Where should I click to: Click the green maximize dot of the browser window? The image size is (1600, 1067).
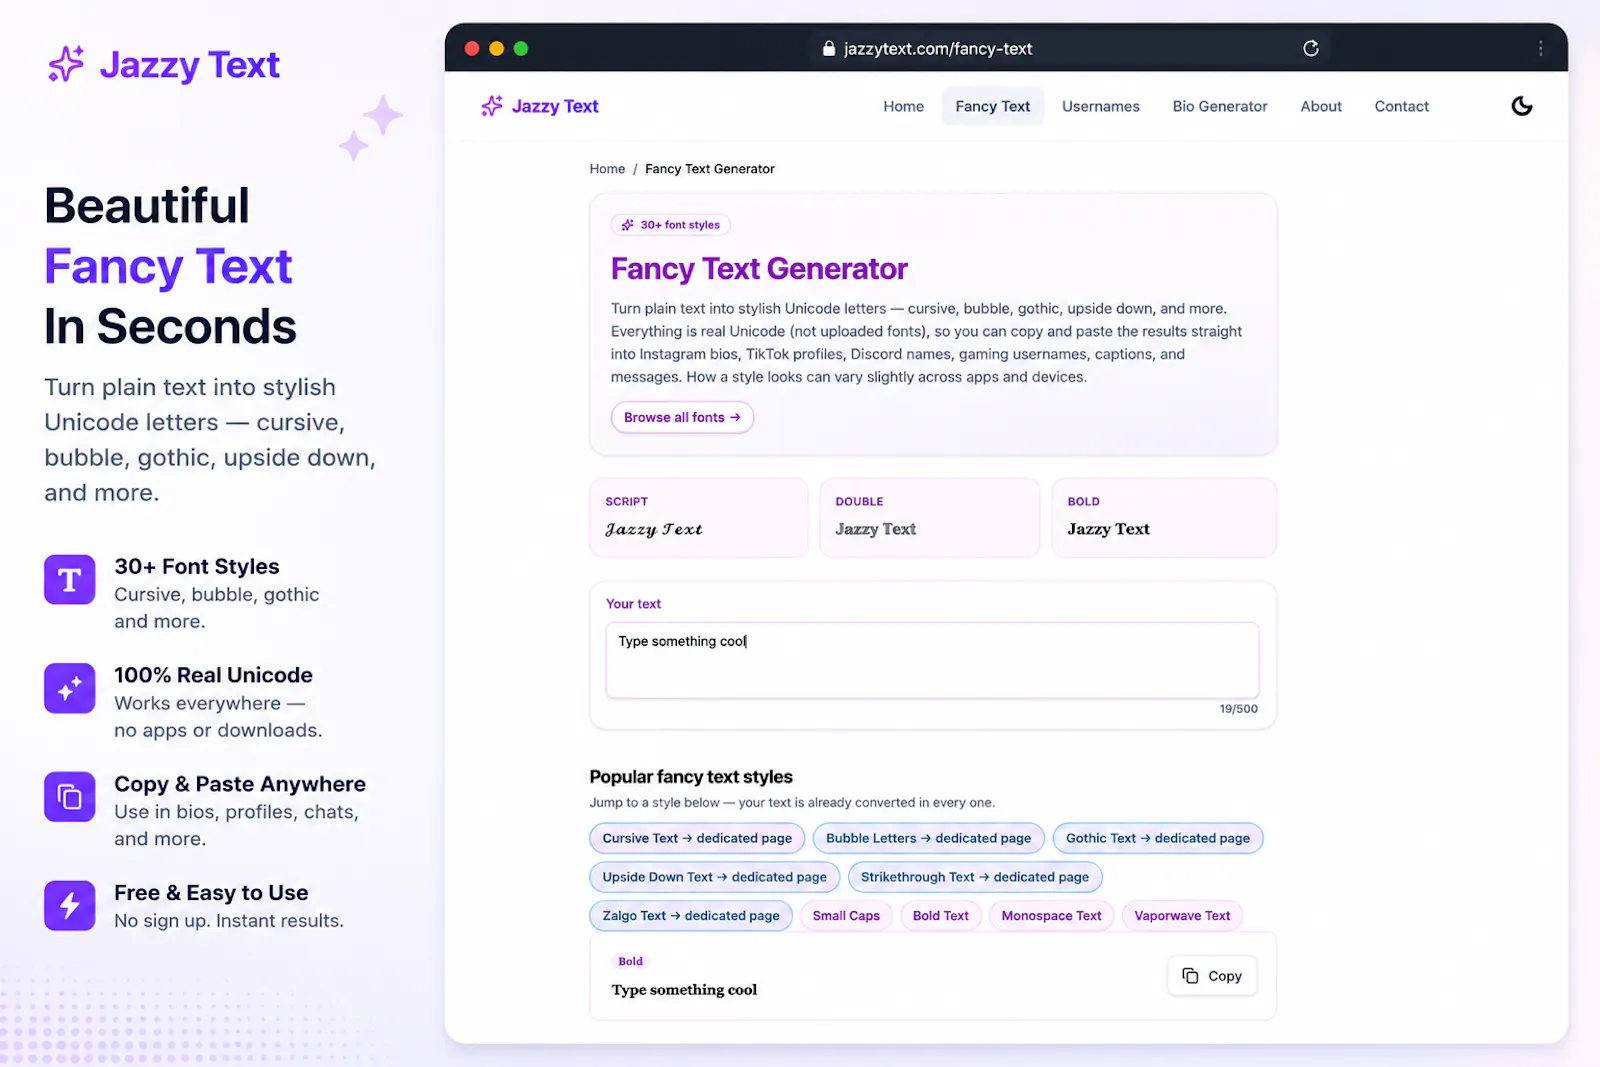521,48
